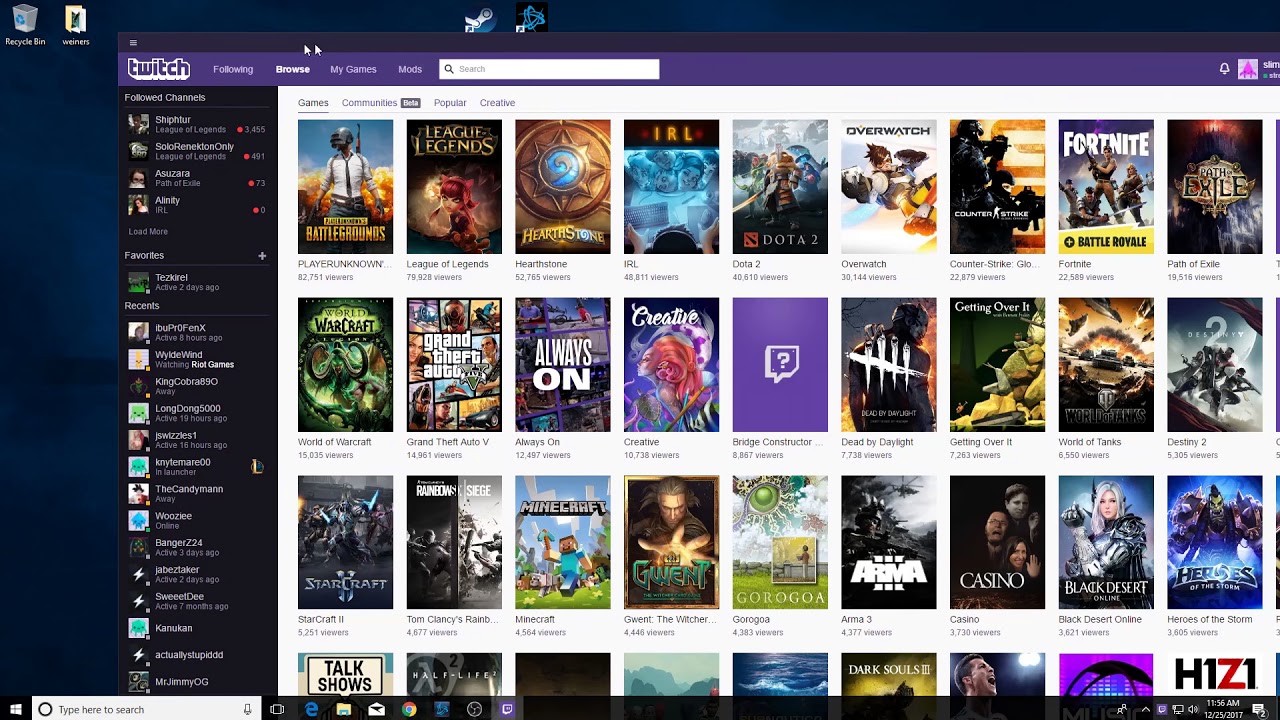1280x720 pixels.
Task: Switch to the Games tab
Action: [313, 103]
